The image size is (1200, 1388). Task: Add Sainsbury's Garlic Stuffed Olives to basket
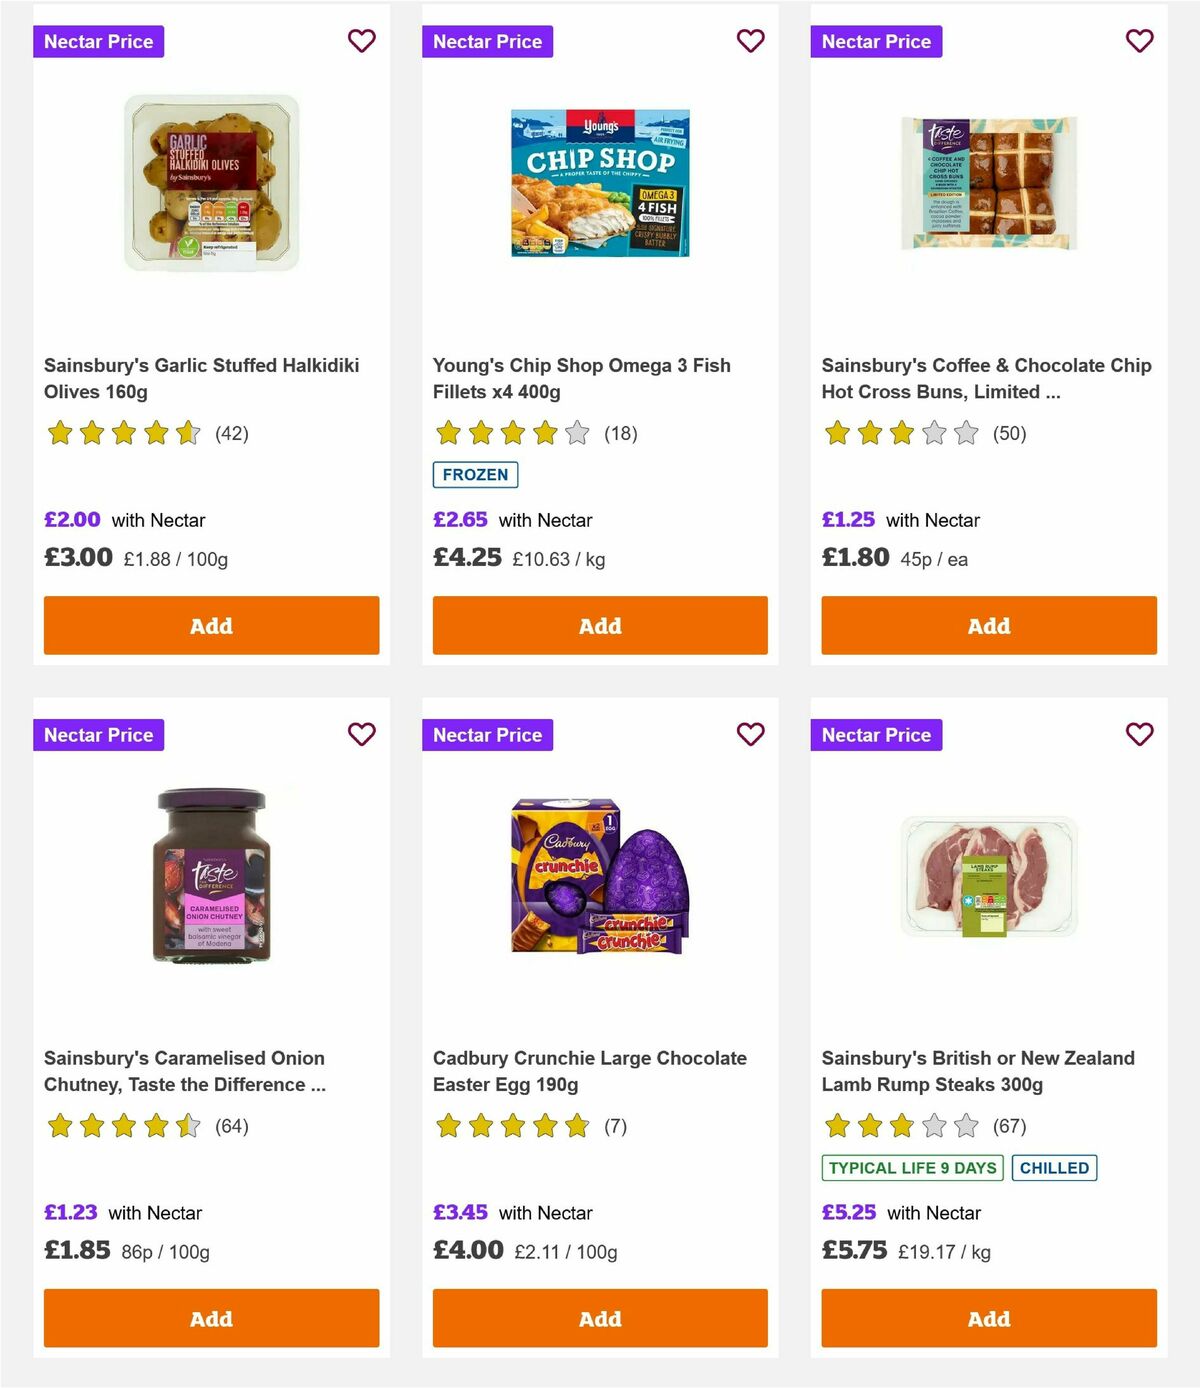pos(210,625)
